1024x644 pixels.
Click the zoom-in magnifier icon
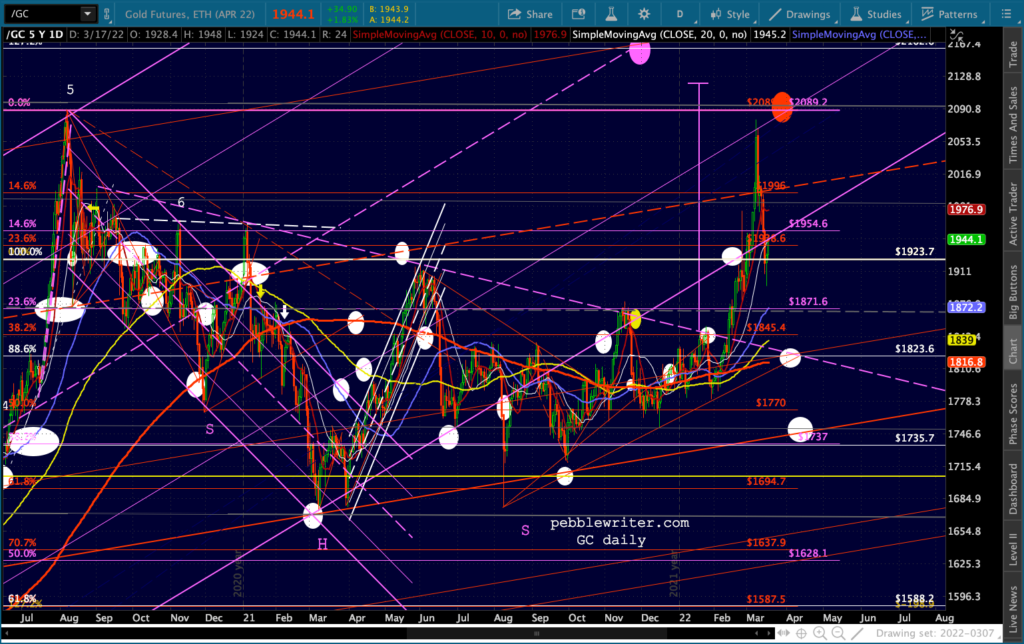coord(820,633)
